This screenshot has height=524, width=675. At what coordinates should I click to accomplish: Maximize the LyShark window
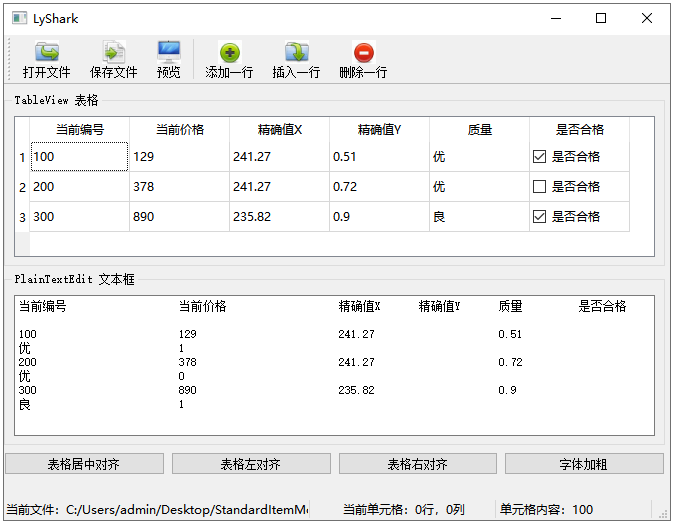(601, 18)
